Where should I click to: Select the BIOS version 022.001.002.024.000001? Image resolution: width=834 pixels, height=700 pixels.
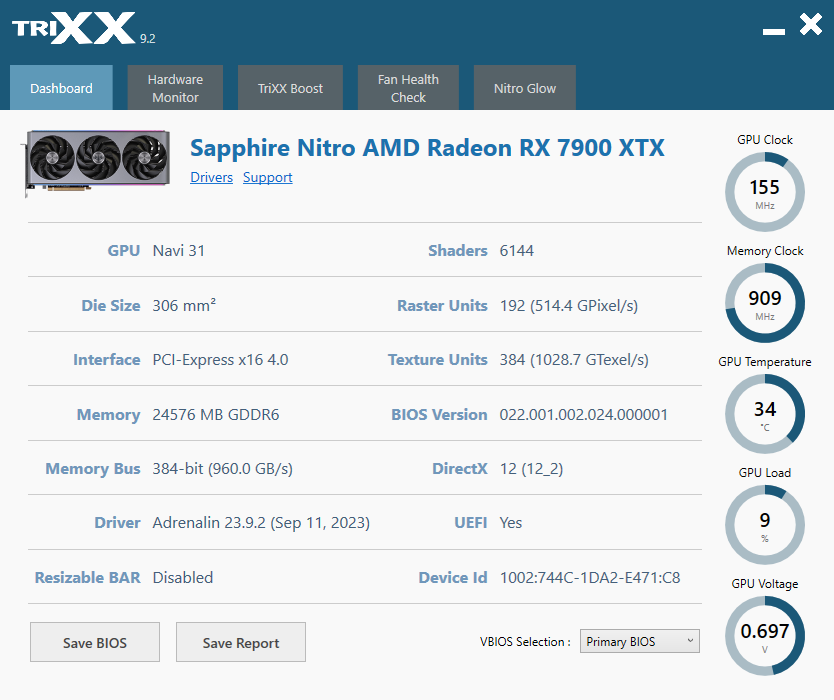[x=583, y=414]
